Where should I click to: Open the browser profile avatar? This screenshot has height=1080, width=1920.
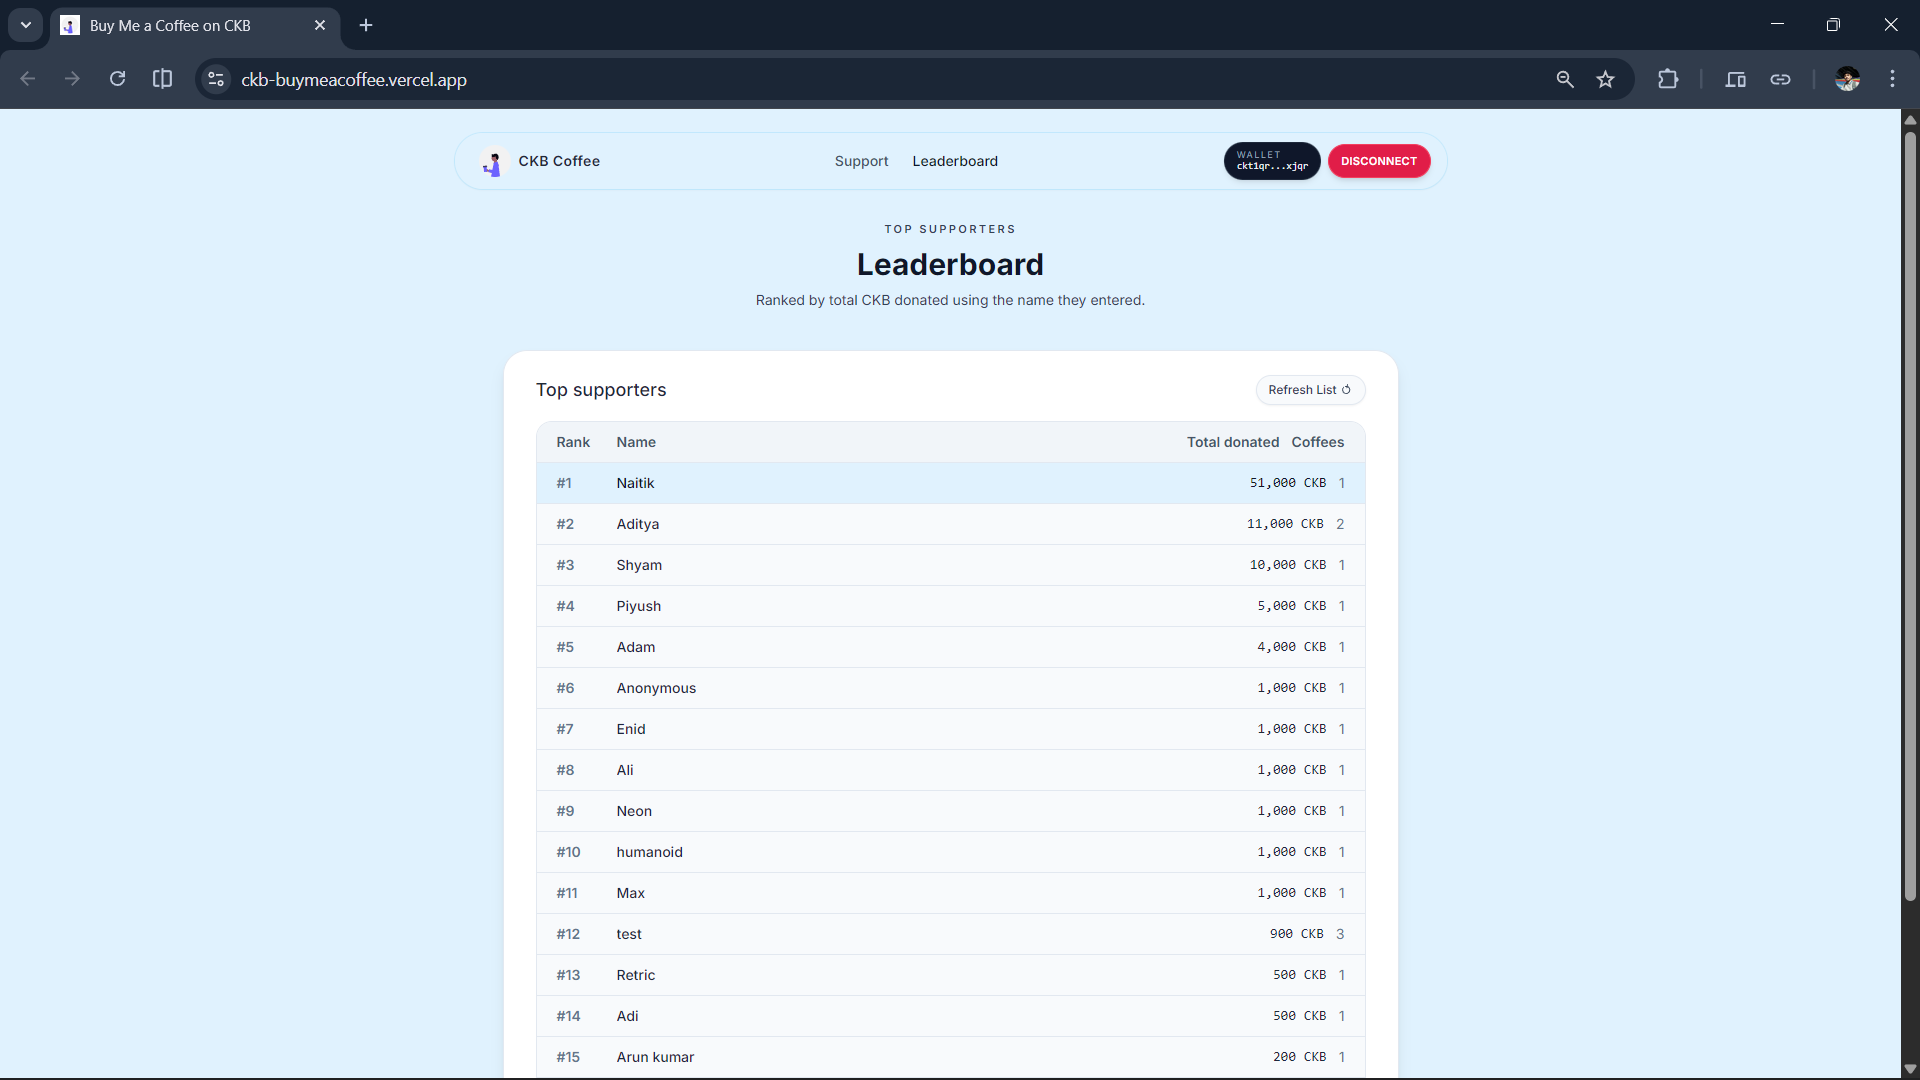(x=1846, y=79)
